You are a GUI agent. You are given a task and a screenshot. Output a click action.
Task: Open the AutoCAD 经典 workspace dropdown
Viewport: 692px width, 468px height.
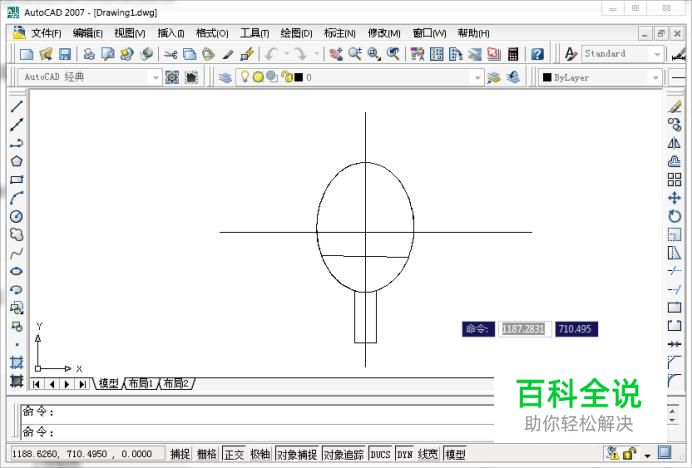click(156, 78)
